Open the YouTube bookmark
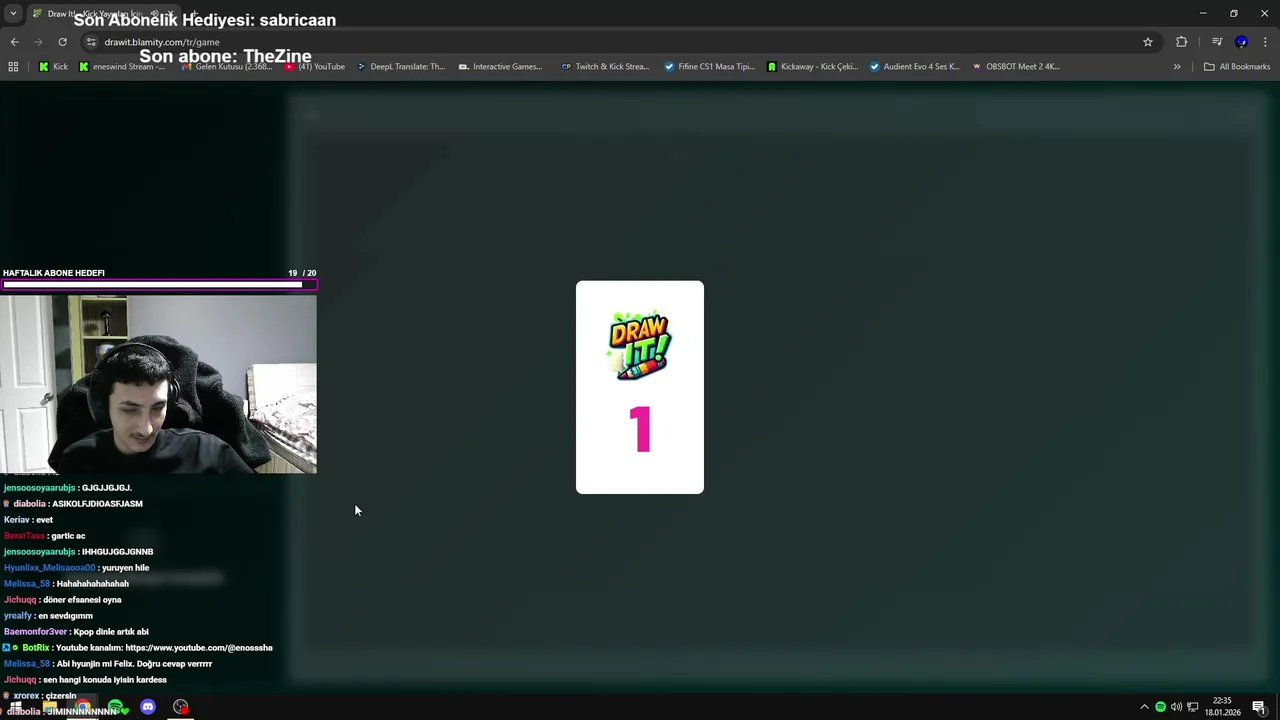The width and height of the screenshot is (1280, 720). point(315,67)
